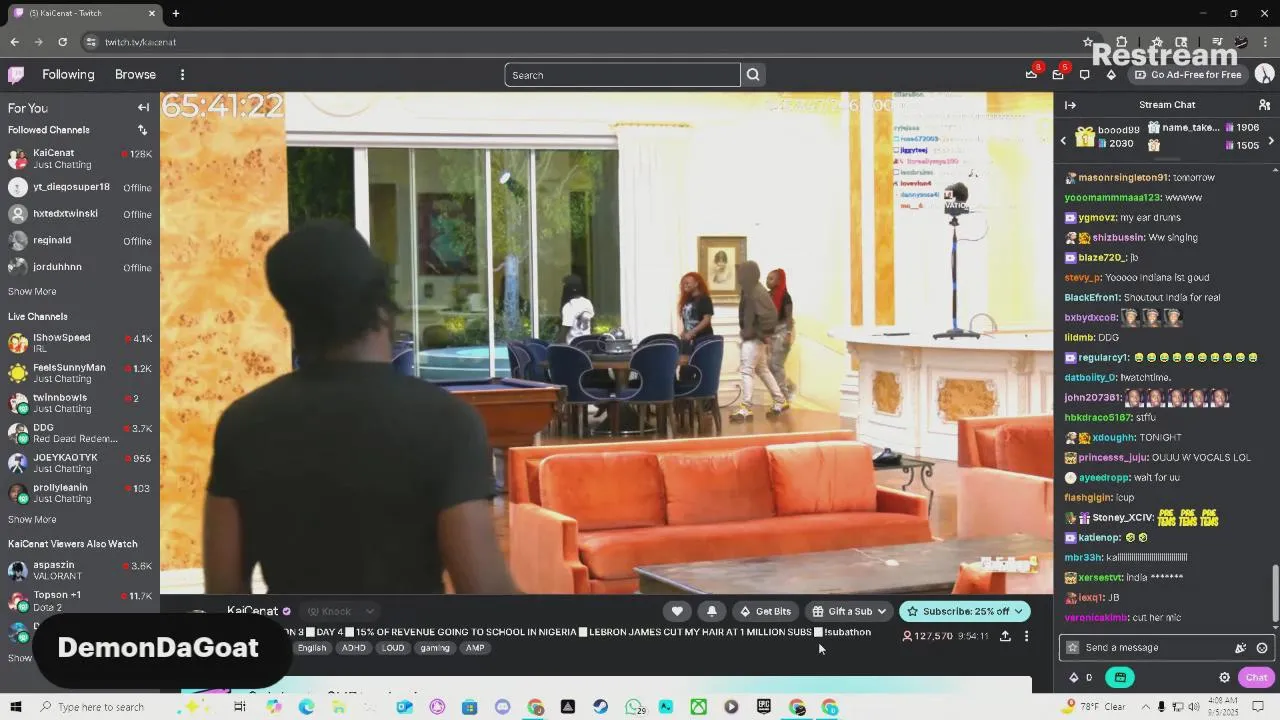The image size is (1280, 720).
Task: Open the Gift a Sub dropdown
Action: [x=849, y=611]
